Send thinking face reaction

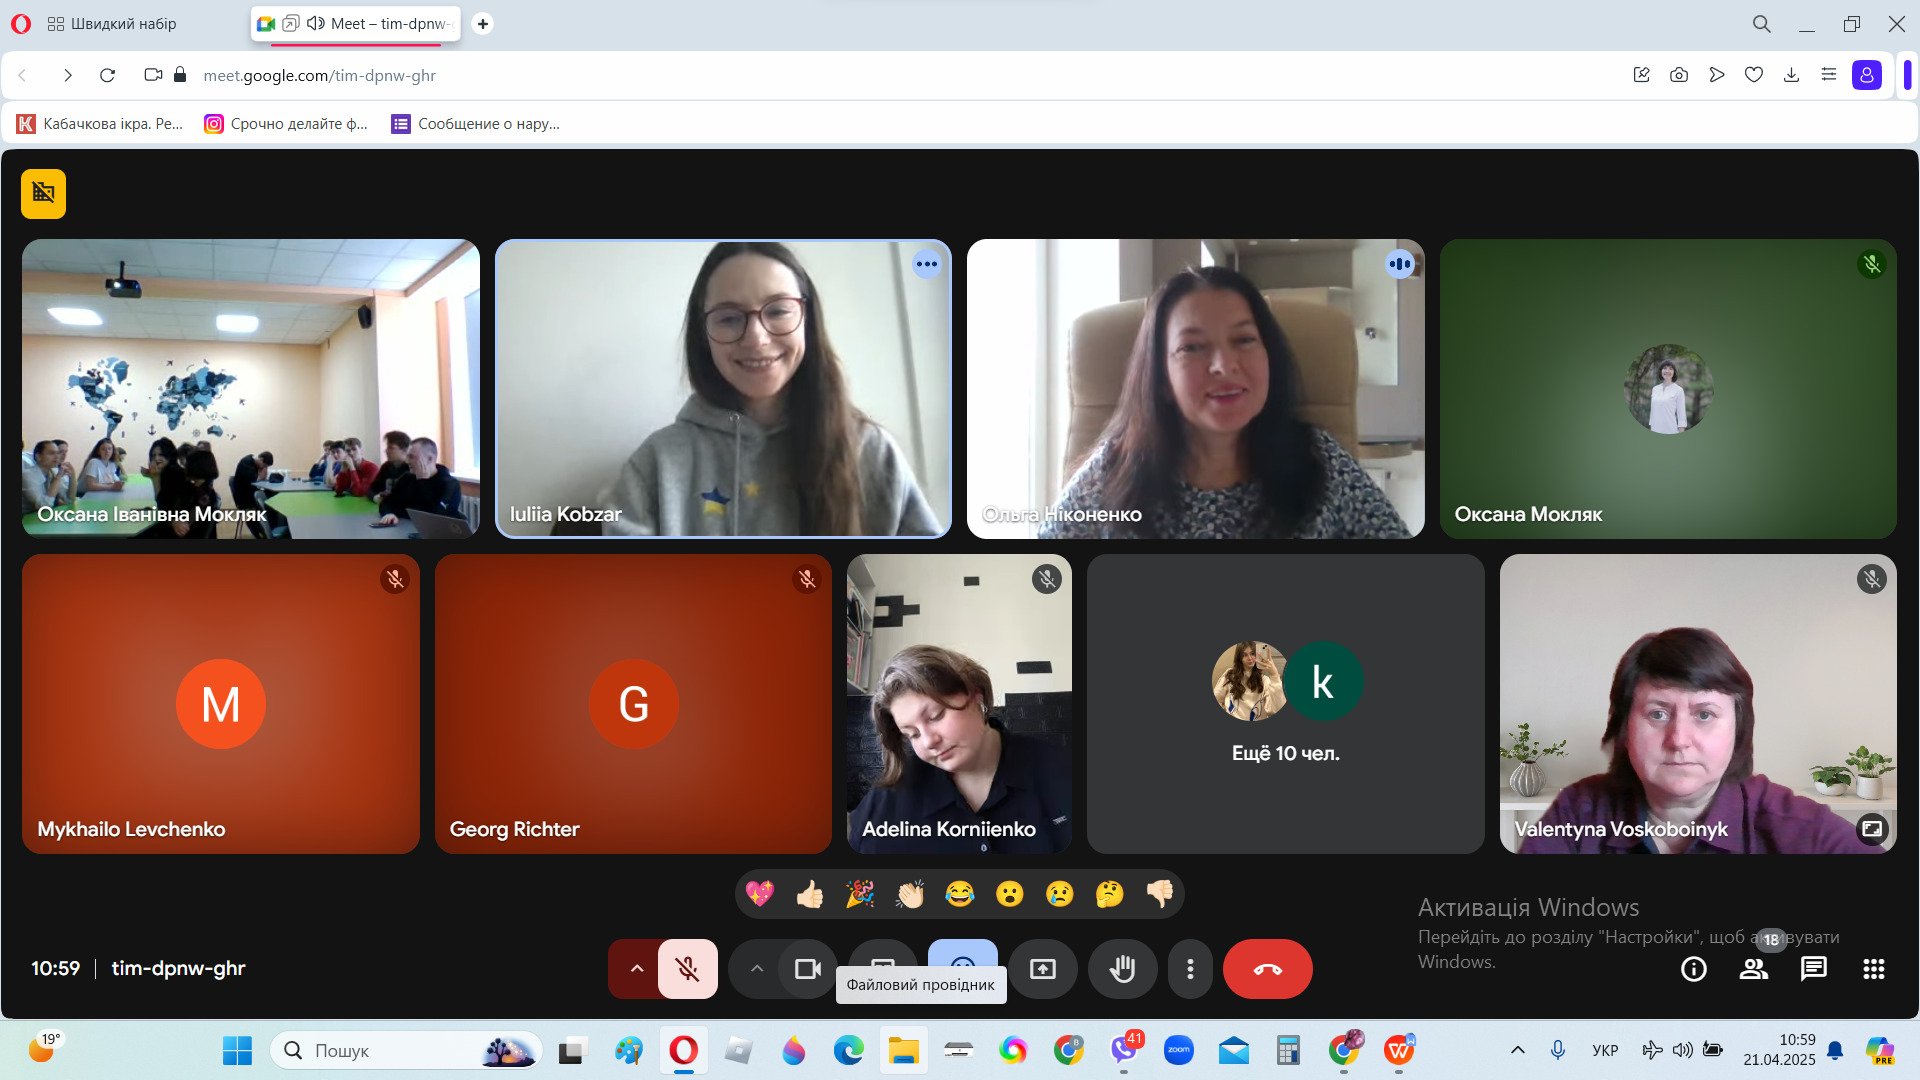[1110, 893]
